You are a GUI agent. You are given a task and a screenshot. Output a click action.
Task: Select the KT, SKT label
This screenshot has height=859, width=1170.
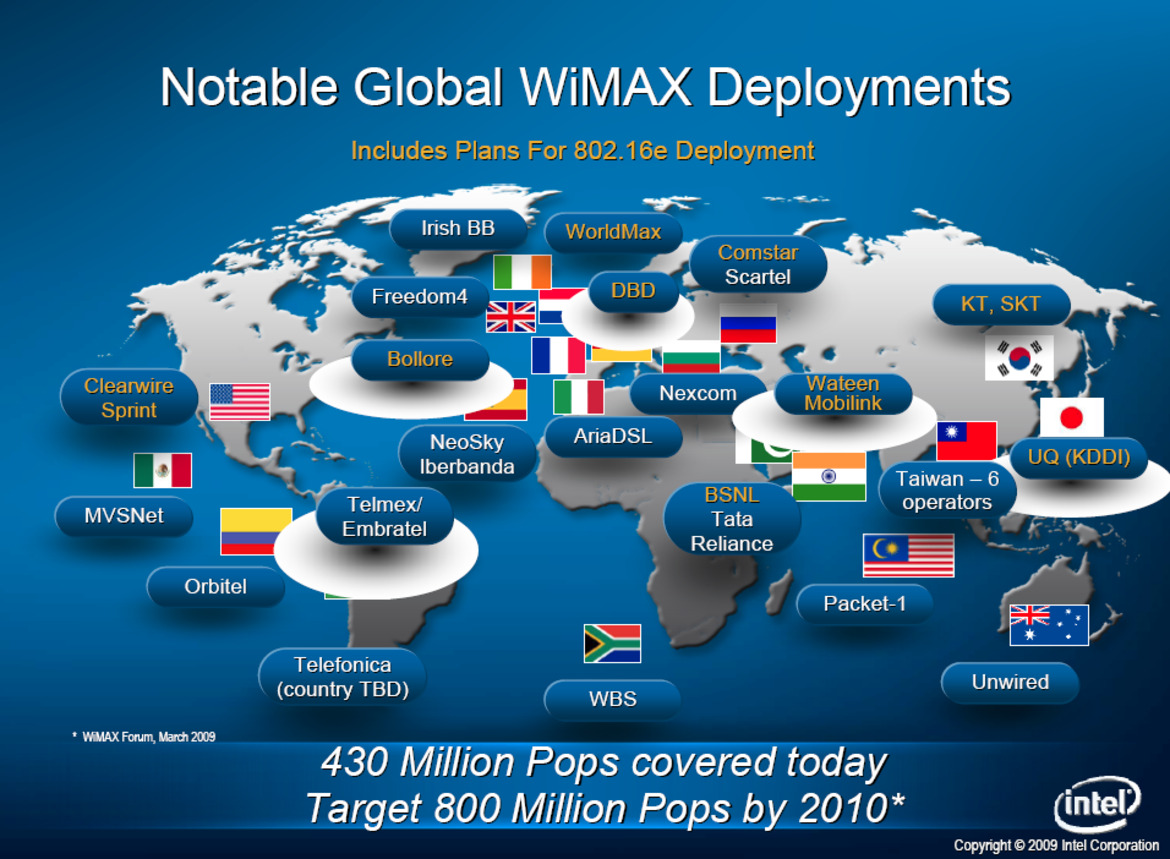coord(1001,304)
